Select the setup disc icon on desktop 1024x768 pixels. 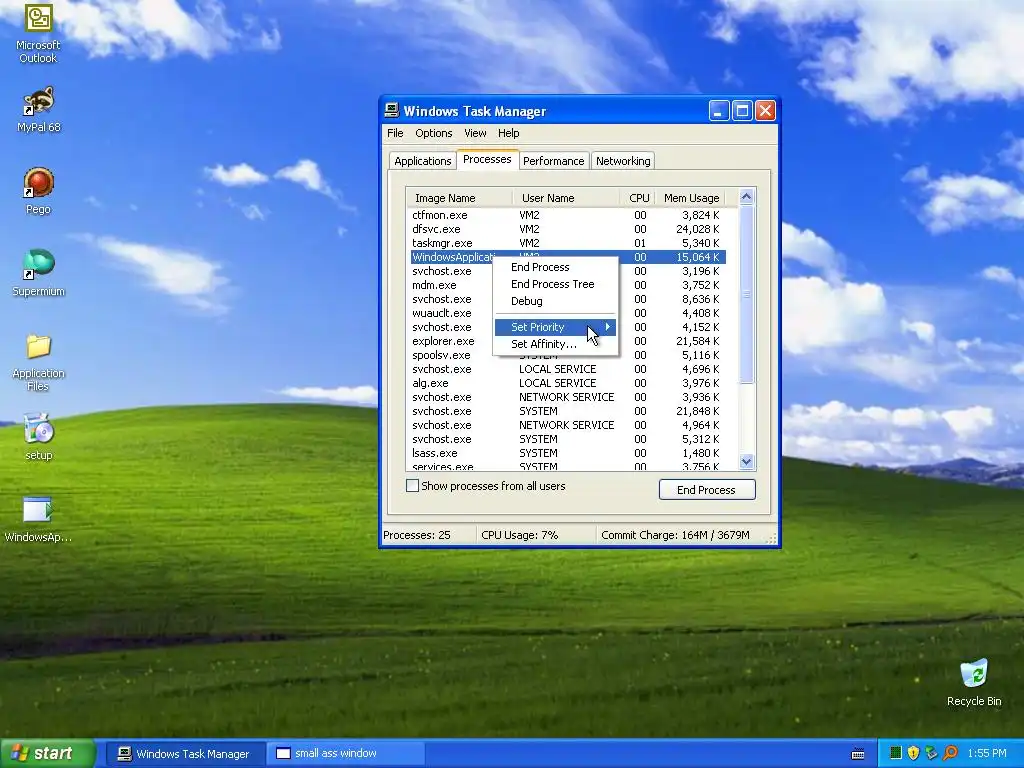(x=38, y=437)
